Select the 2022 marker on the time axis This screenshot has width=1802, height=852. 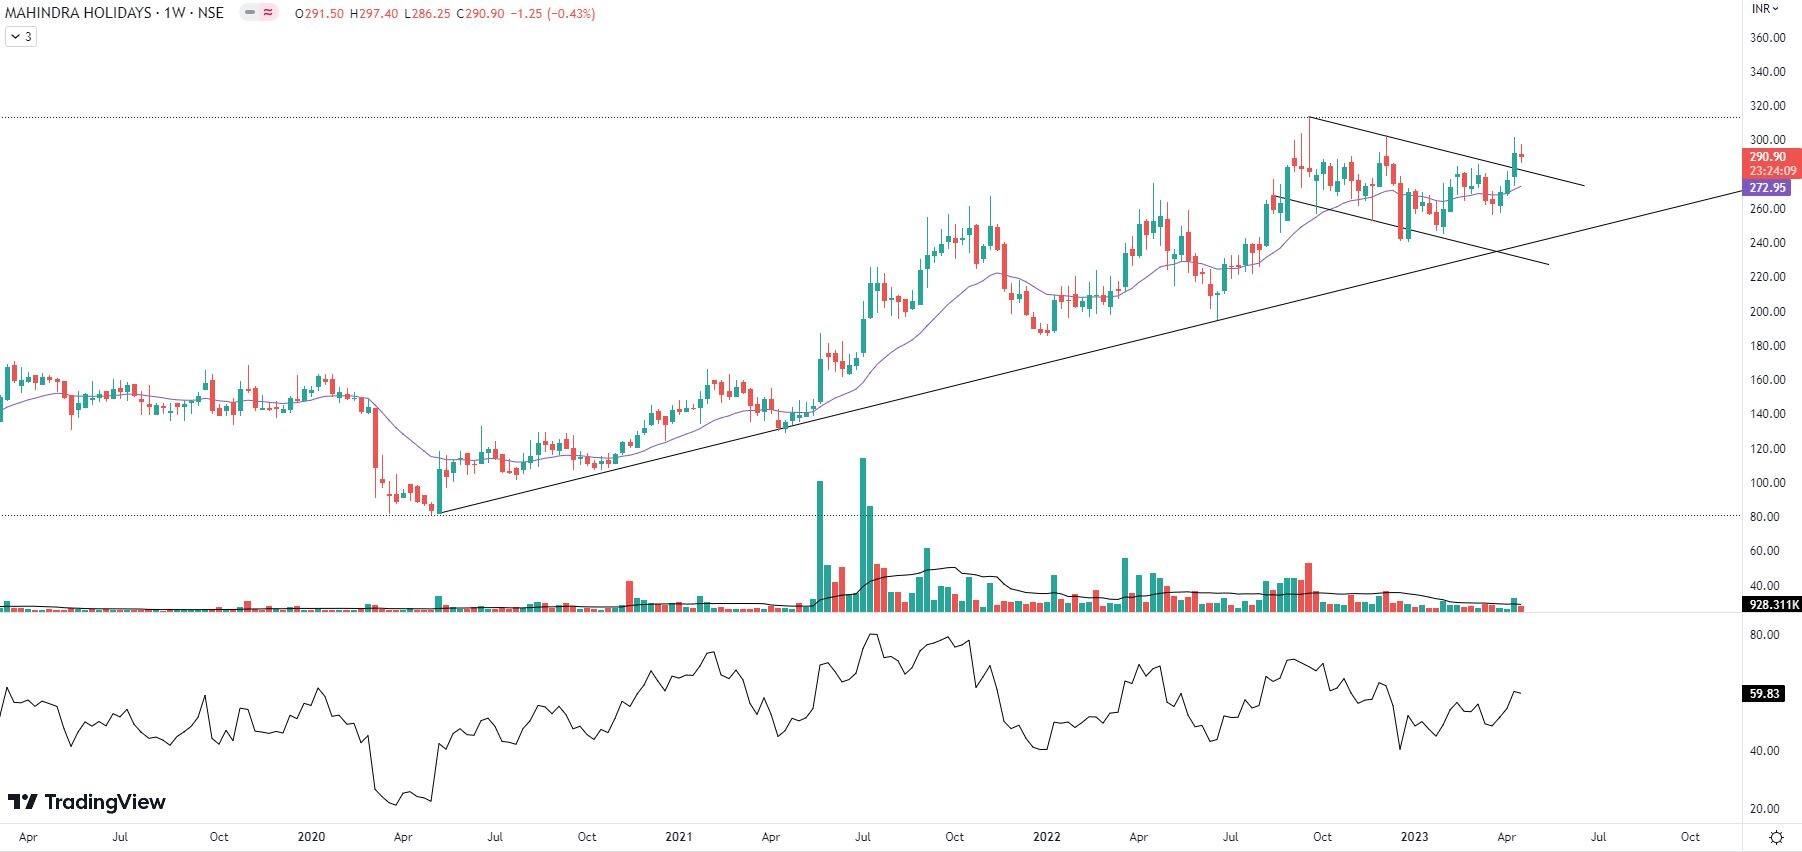pyautogui.click(x=1046, y=837)
